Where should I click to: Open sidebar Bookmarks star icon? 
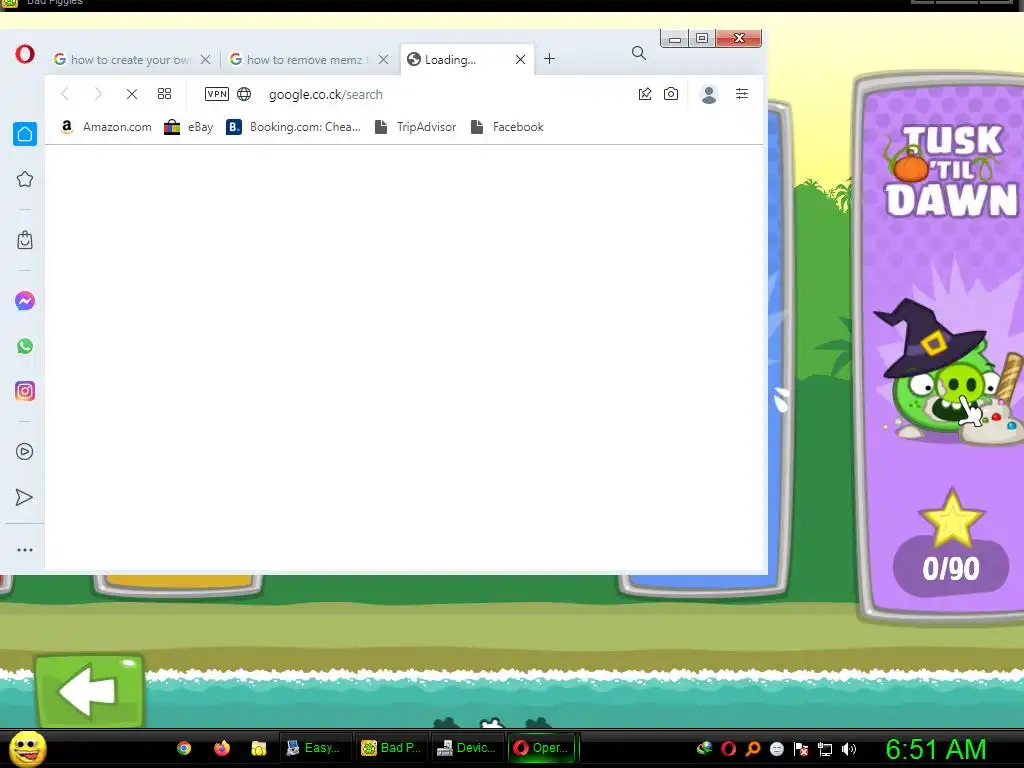25,179
